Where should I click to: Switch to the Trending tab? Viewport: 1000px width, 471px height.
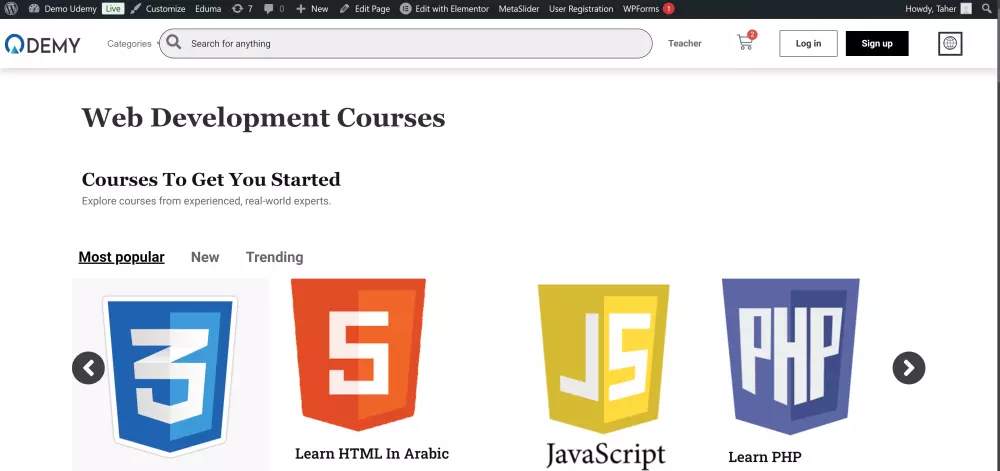[274, 257]
